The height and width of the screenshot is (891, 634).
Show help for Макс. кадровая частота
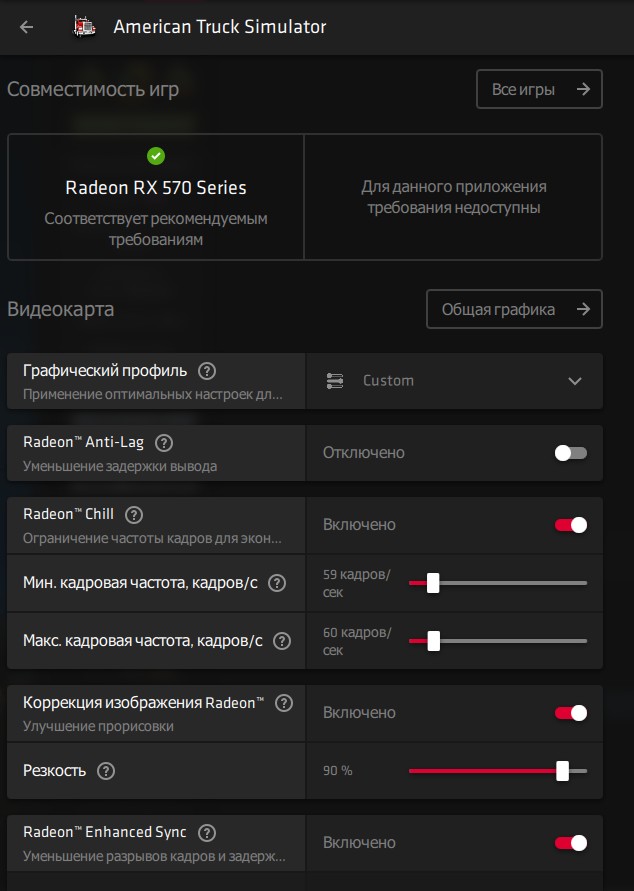point(282,641)
